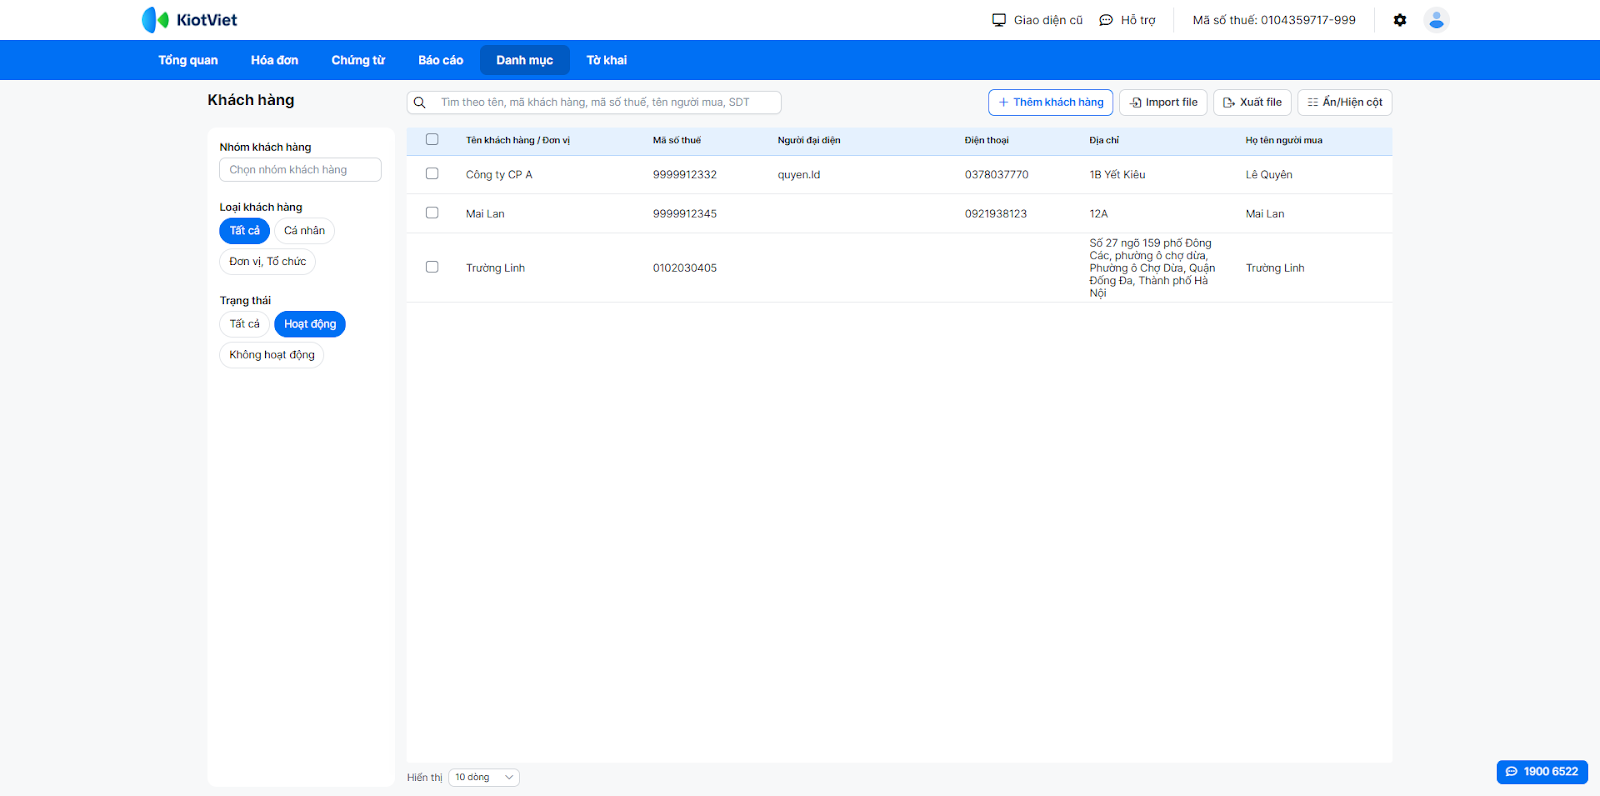The image size is (1600, 796).
Task: Open the user profile avatar
Action: [1436, 20]
